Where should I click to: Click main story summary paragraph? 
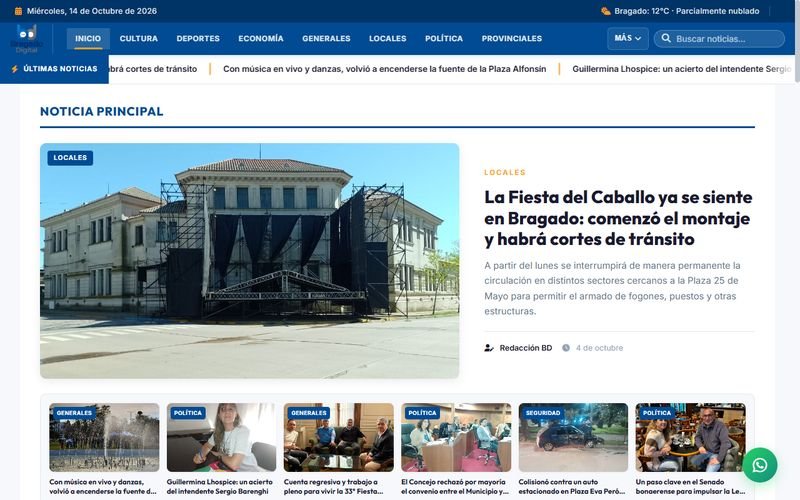(612, 288)
